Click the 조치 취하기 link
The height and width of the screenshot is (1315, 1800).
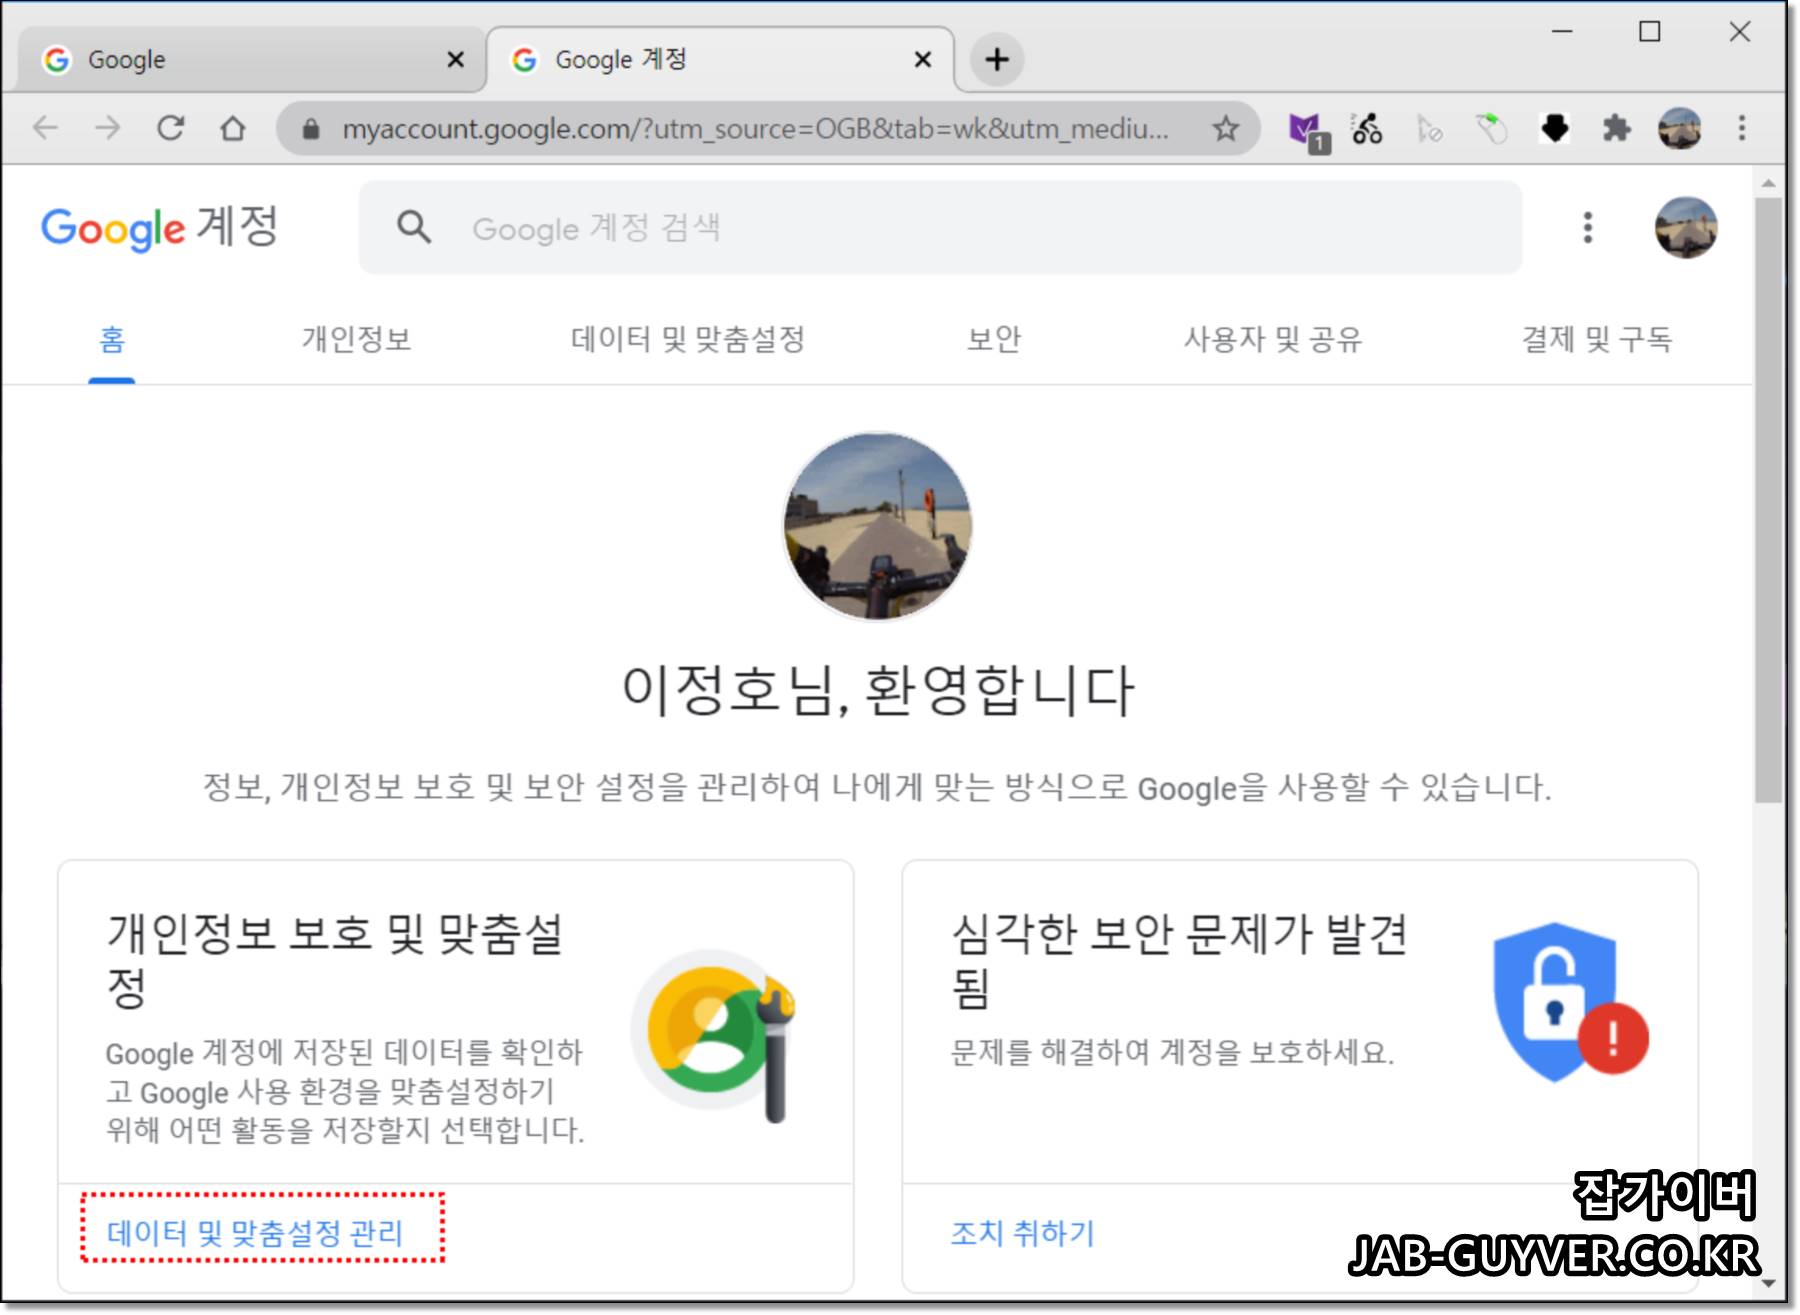click(x=1023, y=1234)
